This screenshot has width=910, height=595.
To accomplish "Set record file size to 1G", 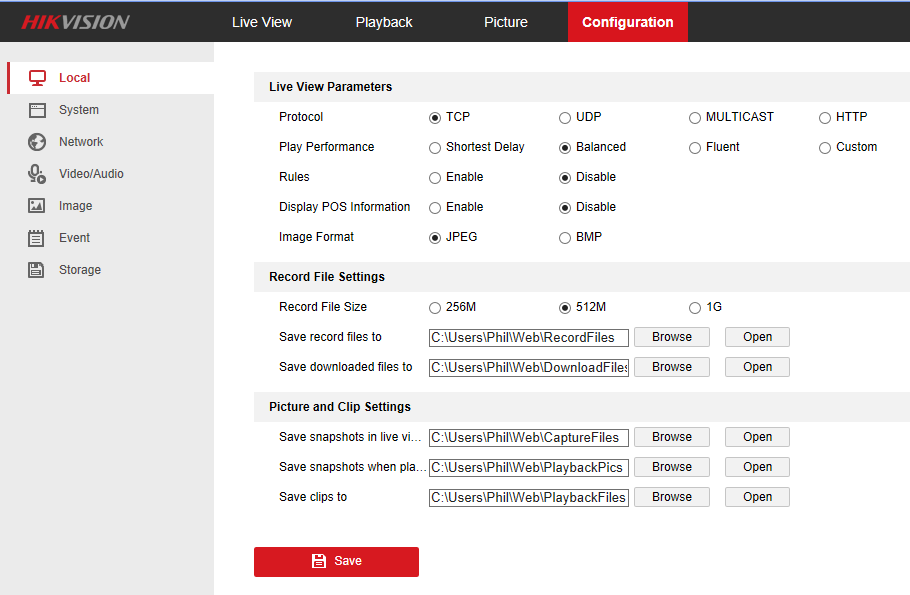I will [x=695, y=308].
